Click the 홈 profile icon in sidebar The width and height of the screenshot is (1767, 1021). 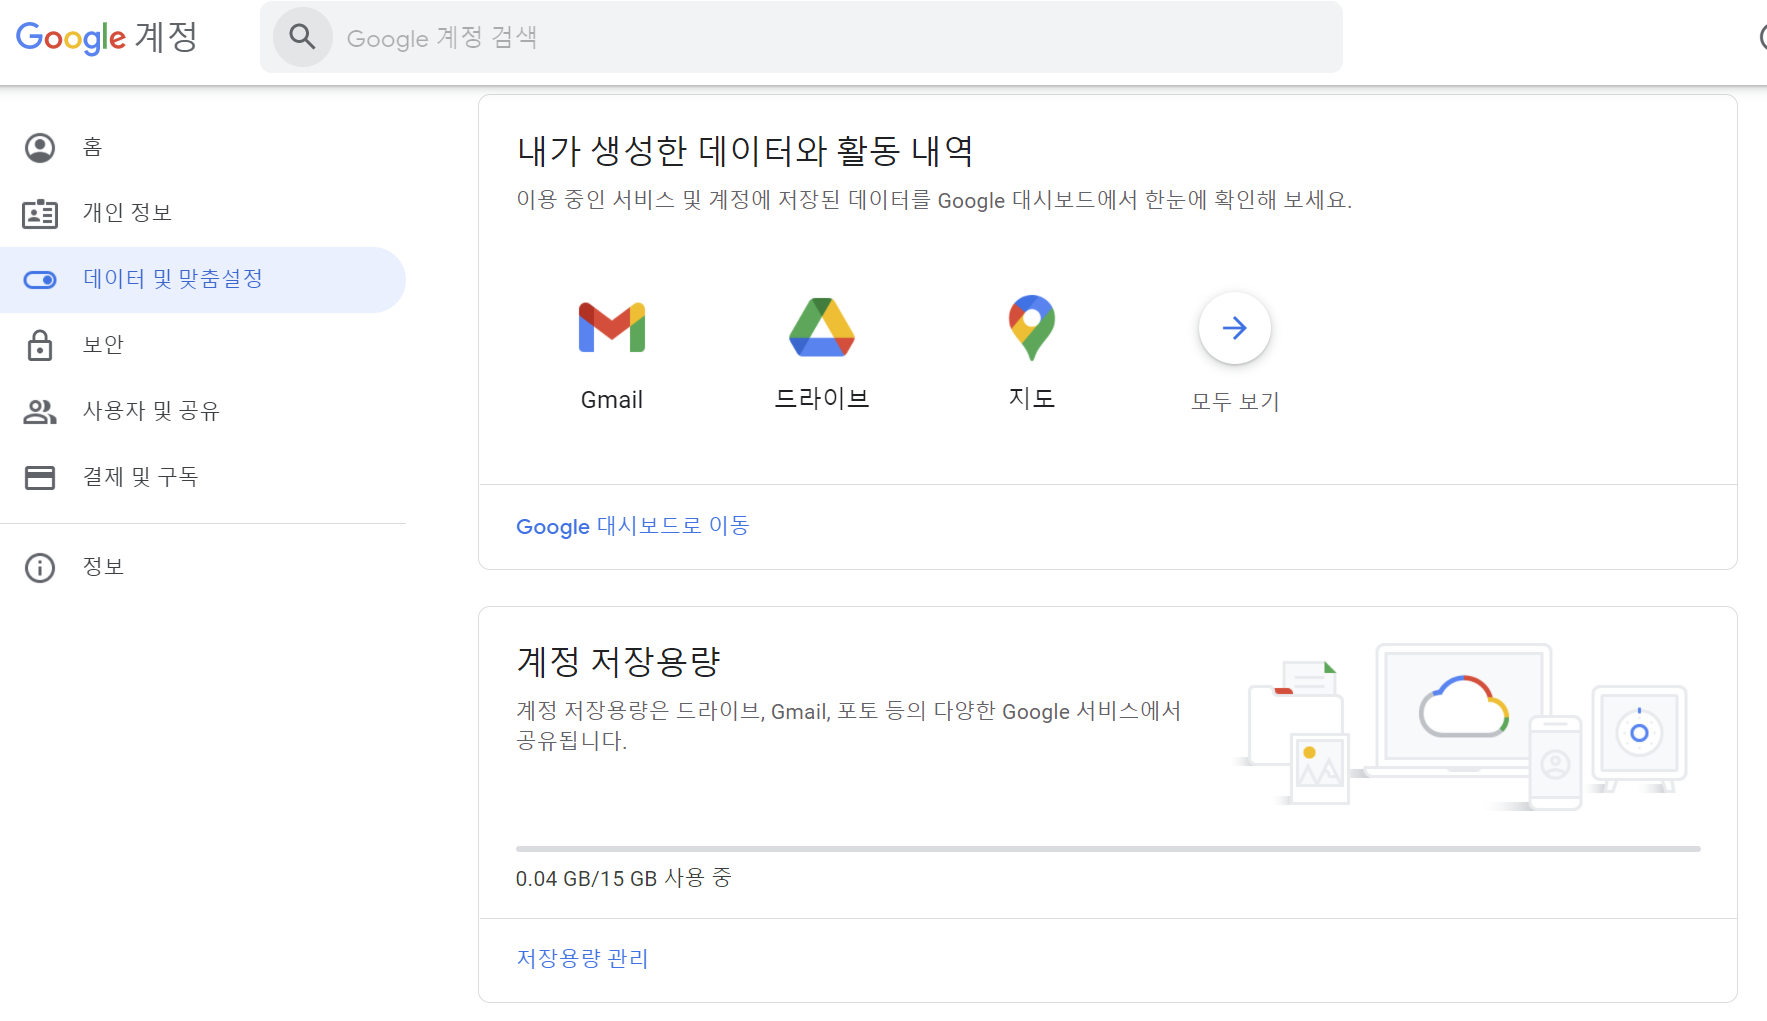40,148
